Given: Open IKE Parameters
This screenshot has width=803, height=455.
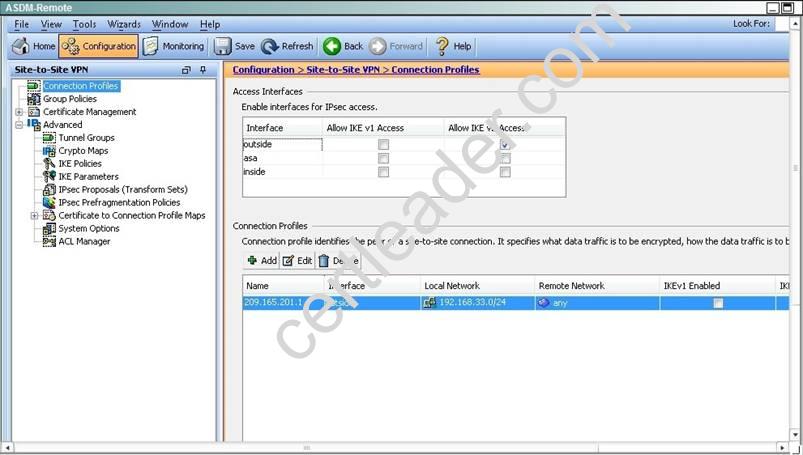Looking at the screenshot, I should point(89,176).
